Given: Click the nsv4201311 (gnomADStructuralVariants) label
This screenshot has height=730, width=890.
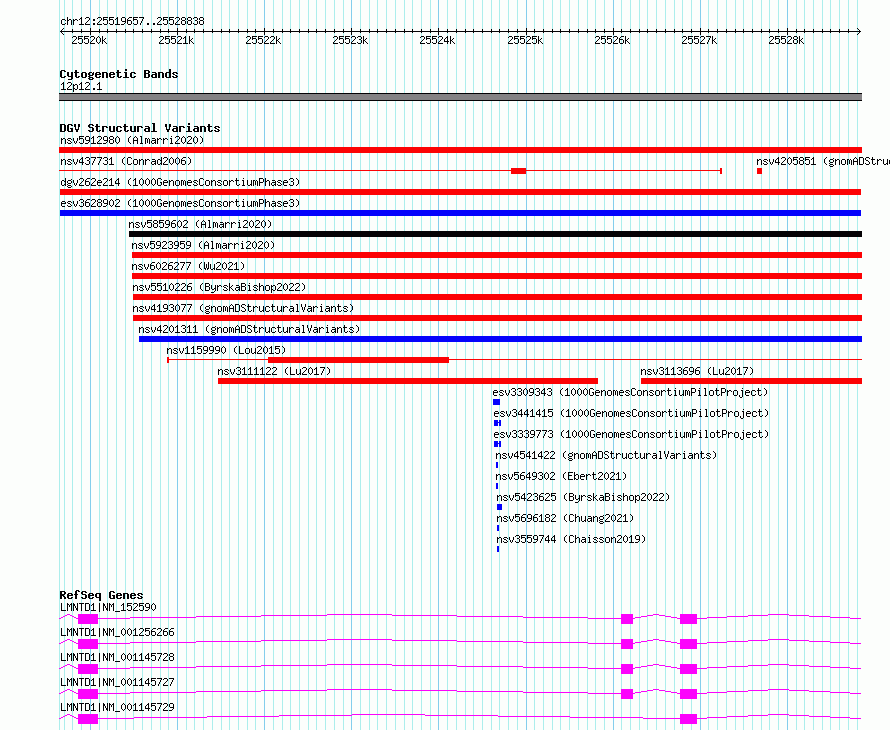Looking at the screenshot, I should [249, 329].
